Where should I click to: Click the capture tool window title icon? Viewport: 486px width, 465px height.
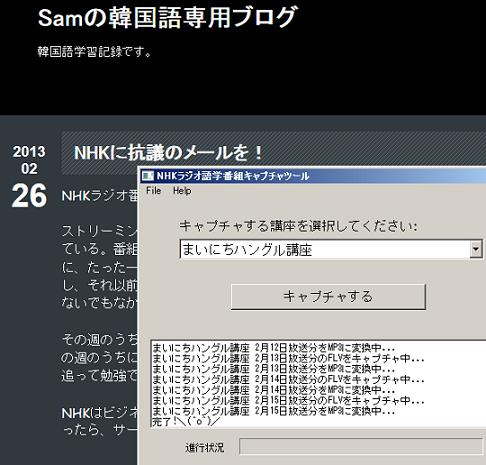tap(148, 176)
